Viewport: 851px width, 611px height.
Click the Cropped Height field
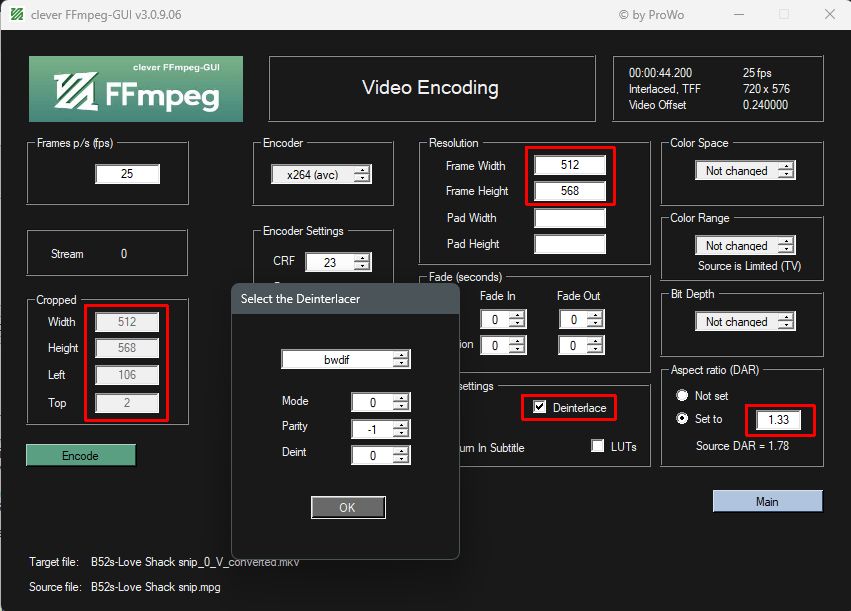127,348
